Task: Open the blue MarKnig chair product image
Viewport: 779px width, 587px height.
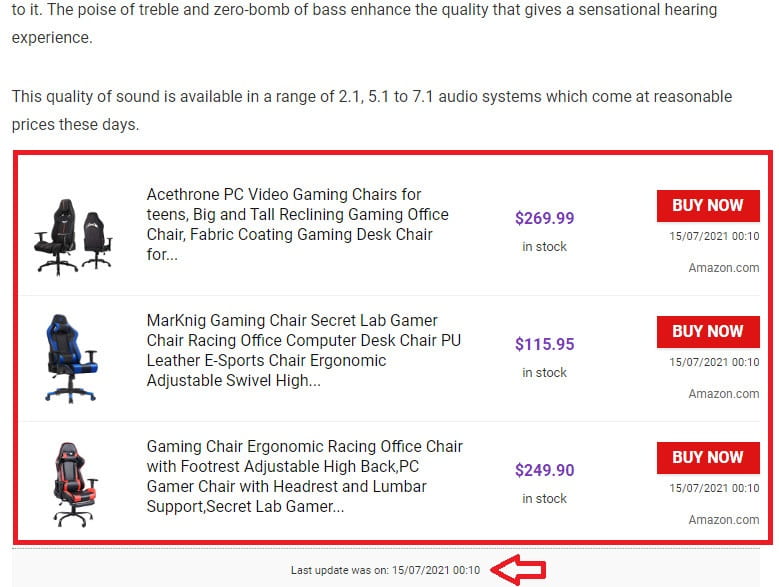Action: (x=70, y=358)
